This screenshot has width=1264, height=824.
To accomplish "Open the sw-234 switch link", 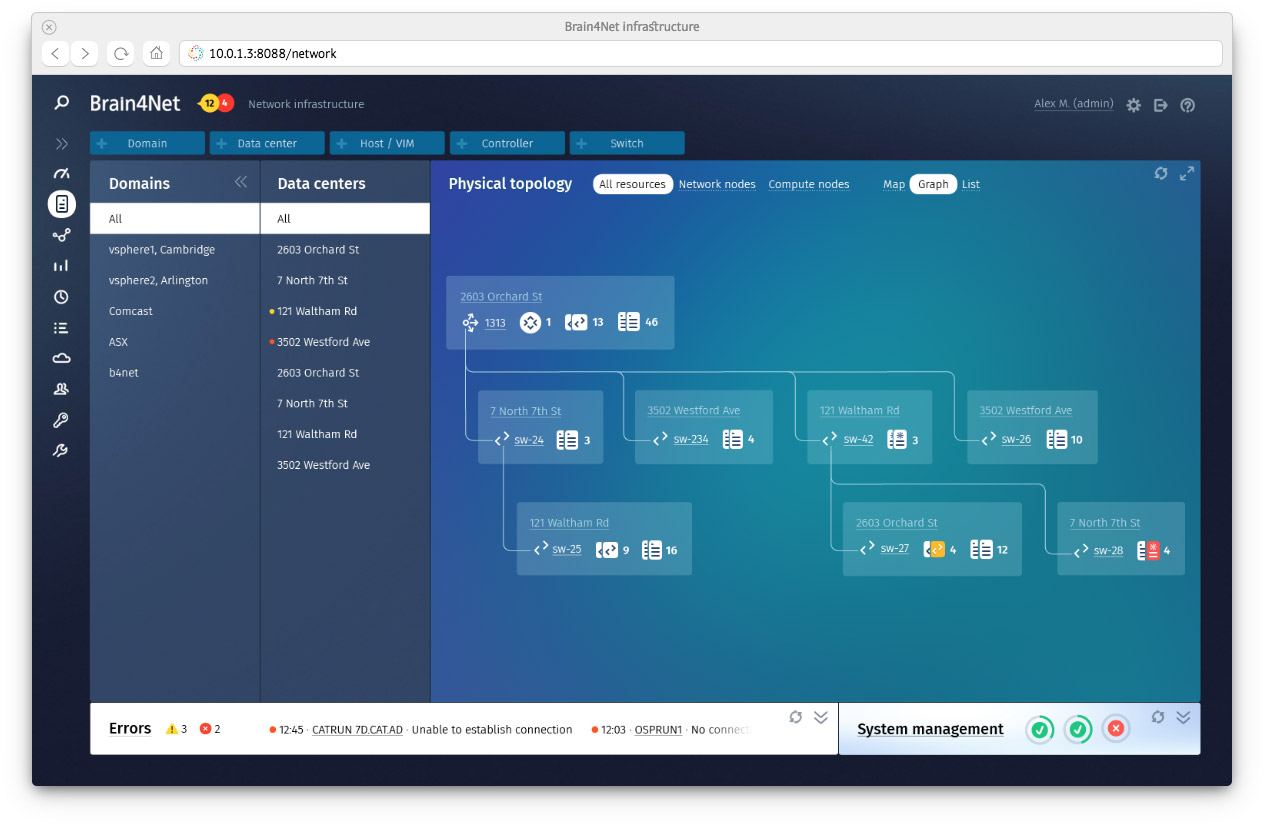I will point(690,440).
